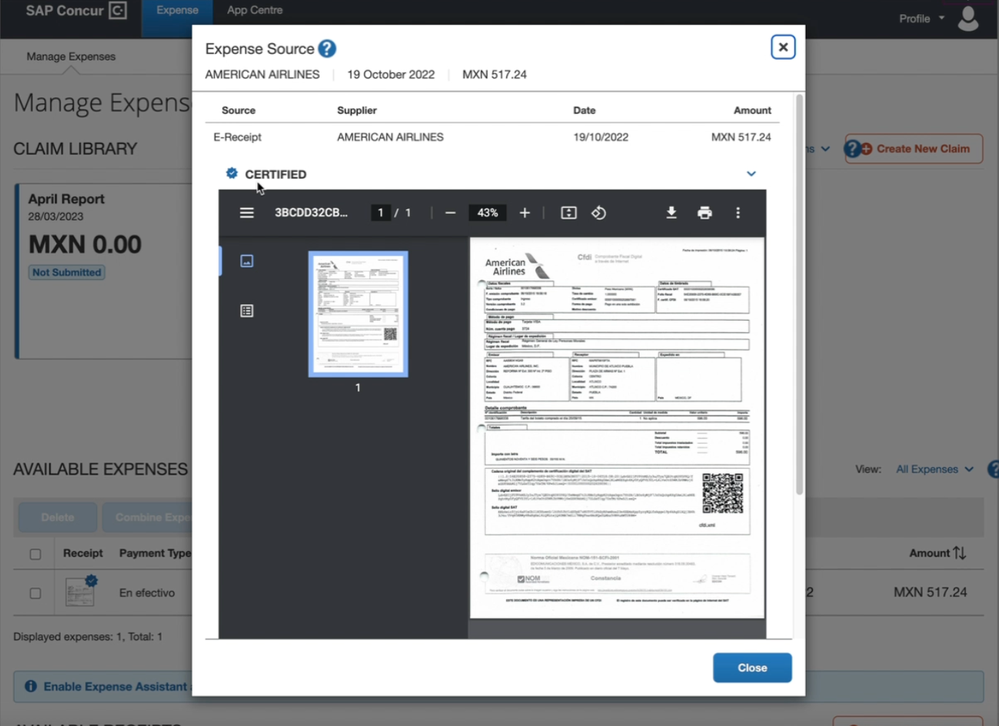Show document outline in PDF sidebar

[247, 311]
